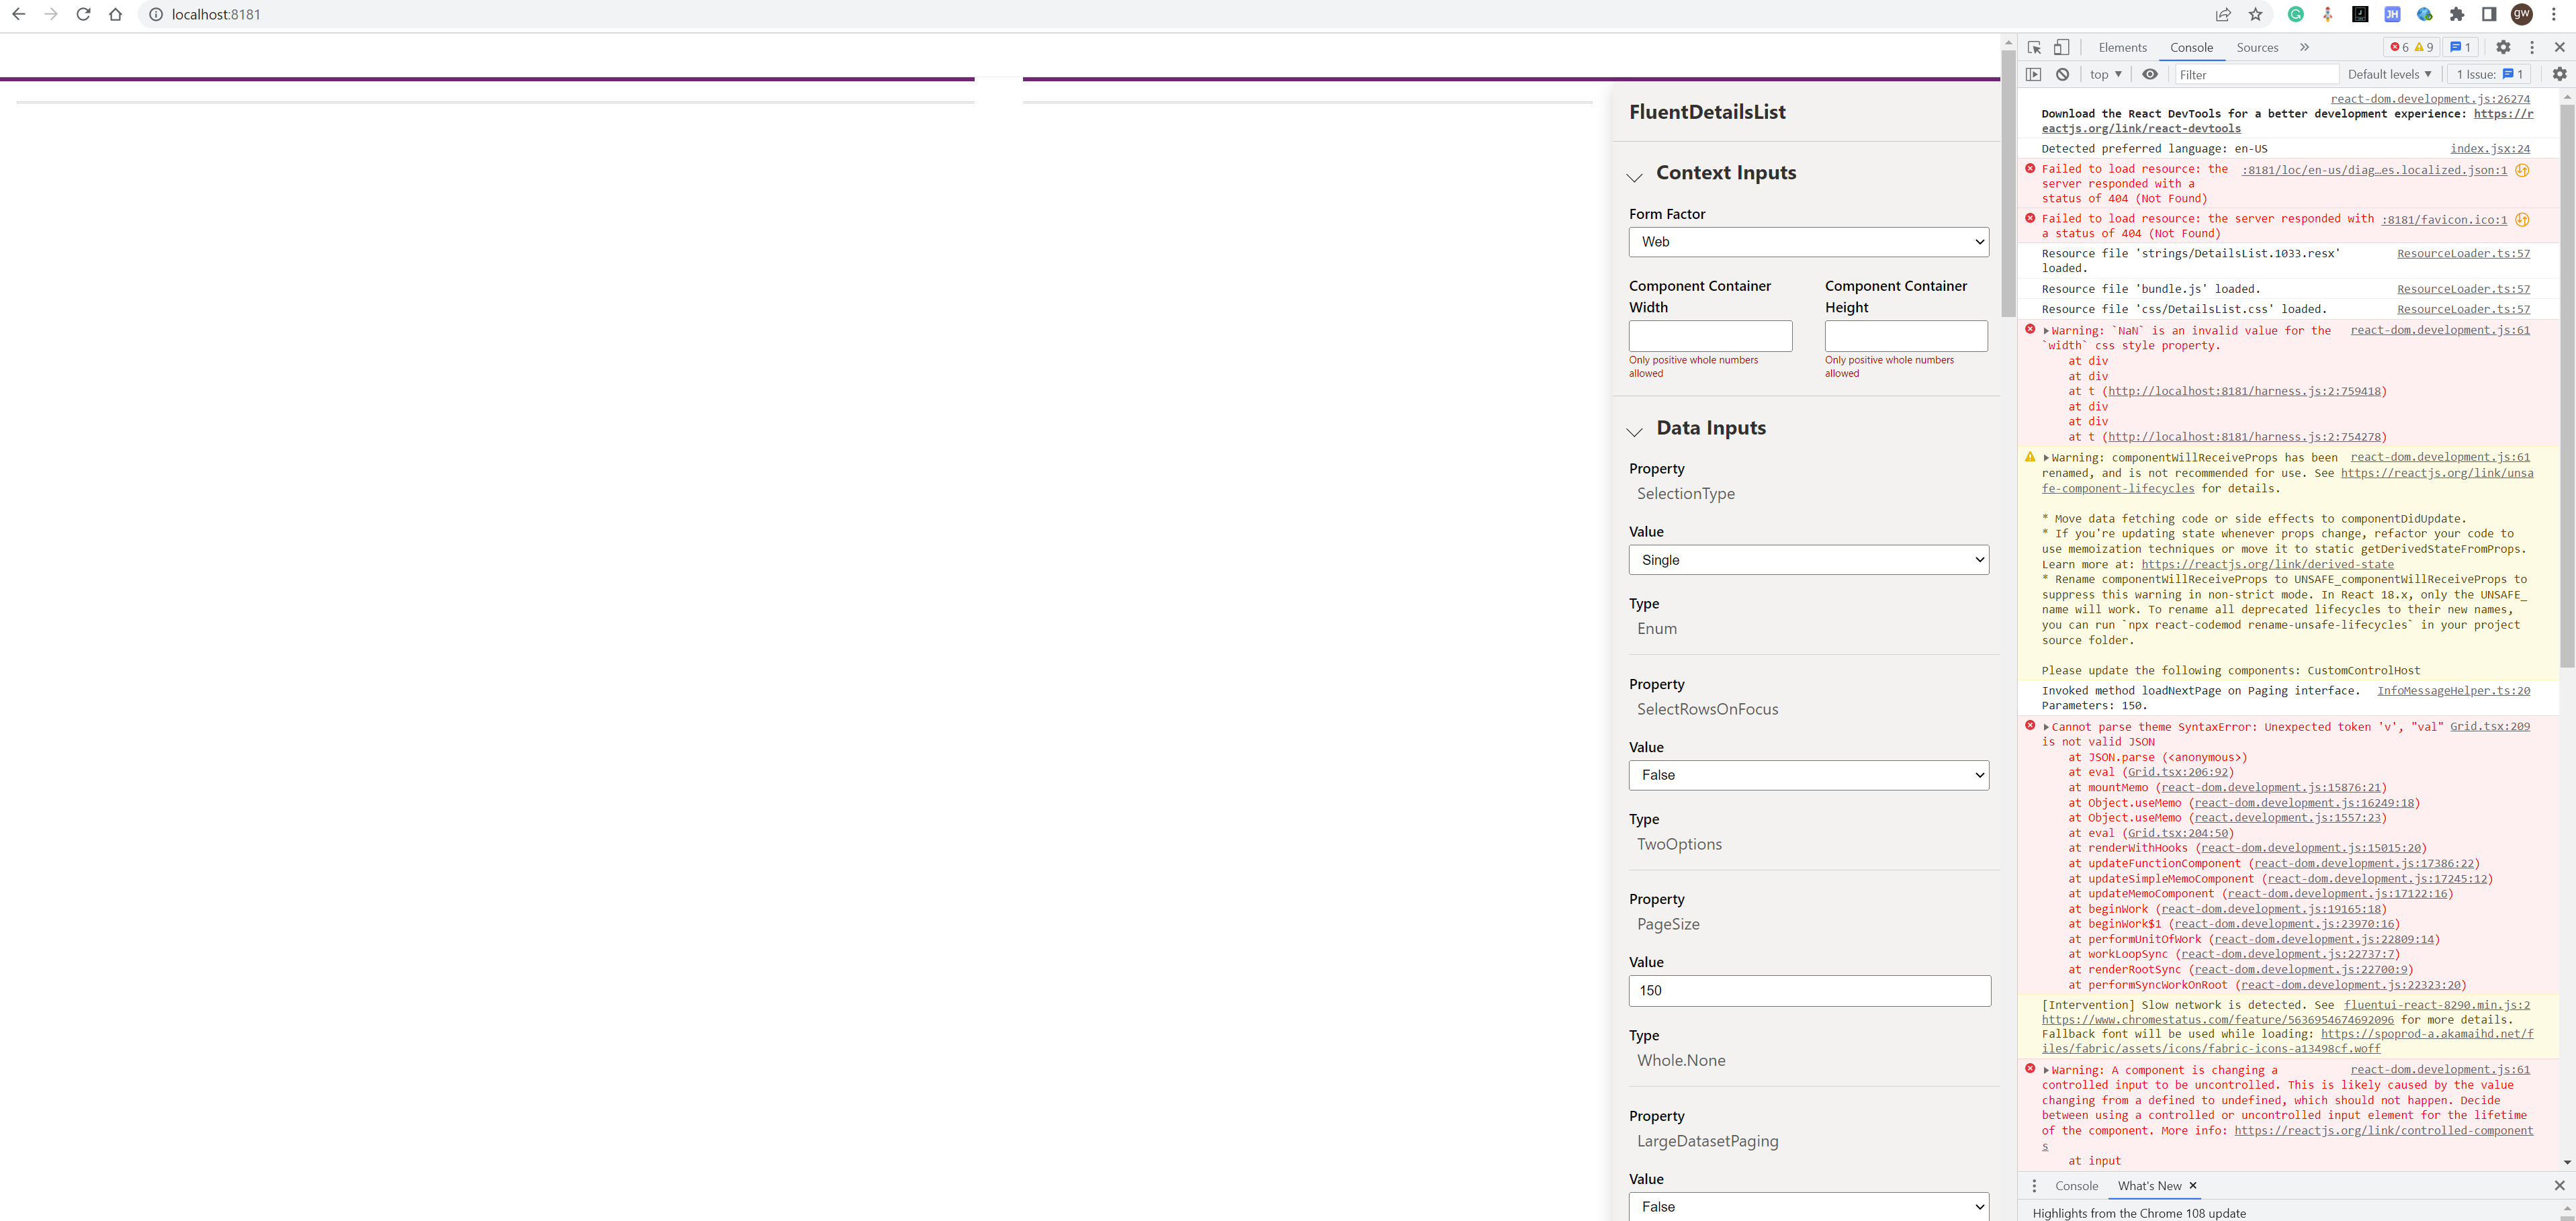Image resolution: width=2576 pixels, height=1221 pixels.
Task: Switch to the Elements tab
Action: point(2122,47)
